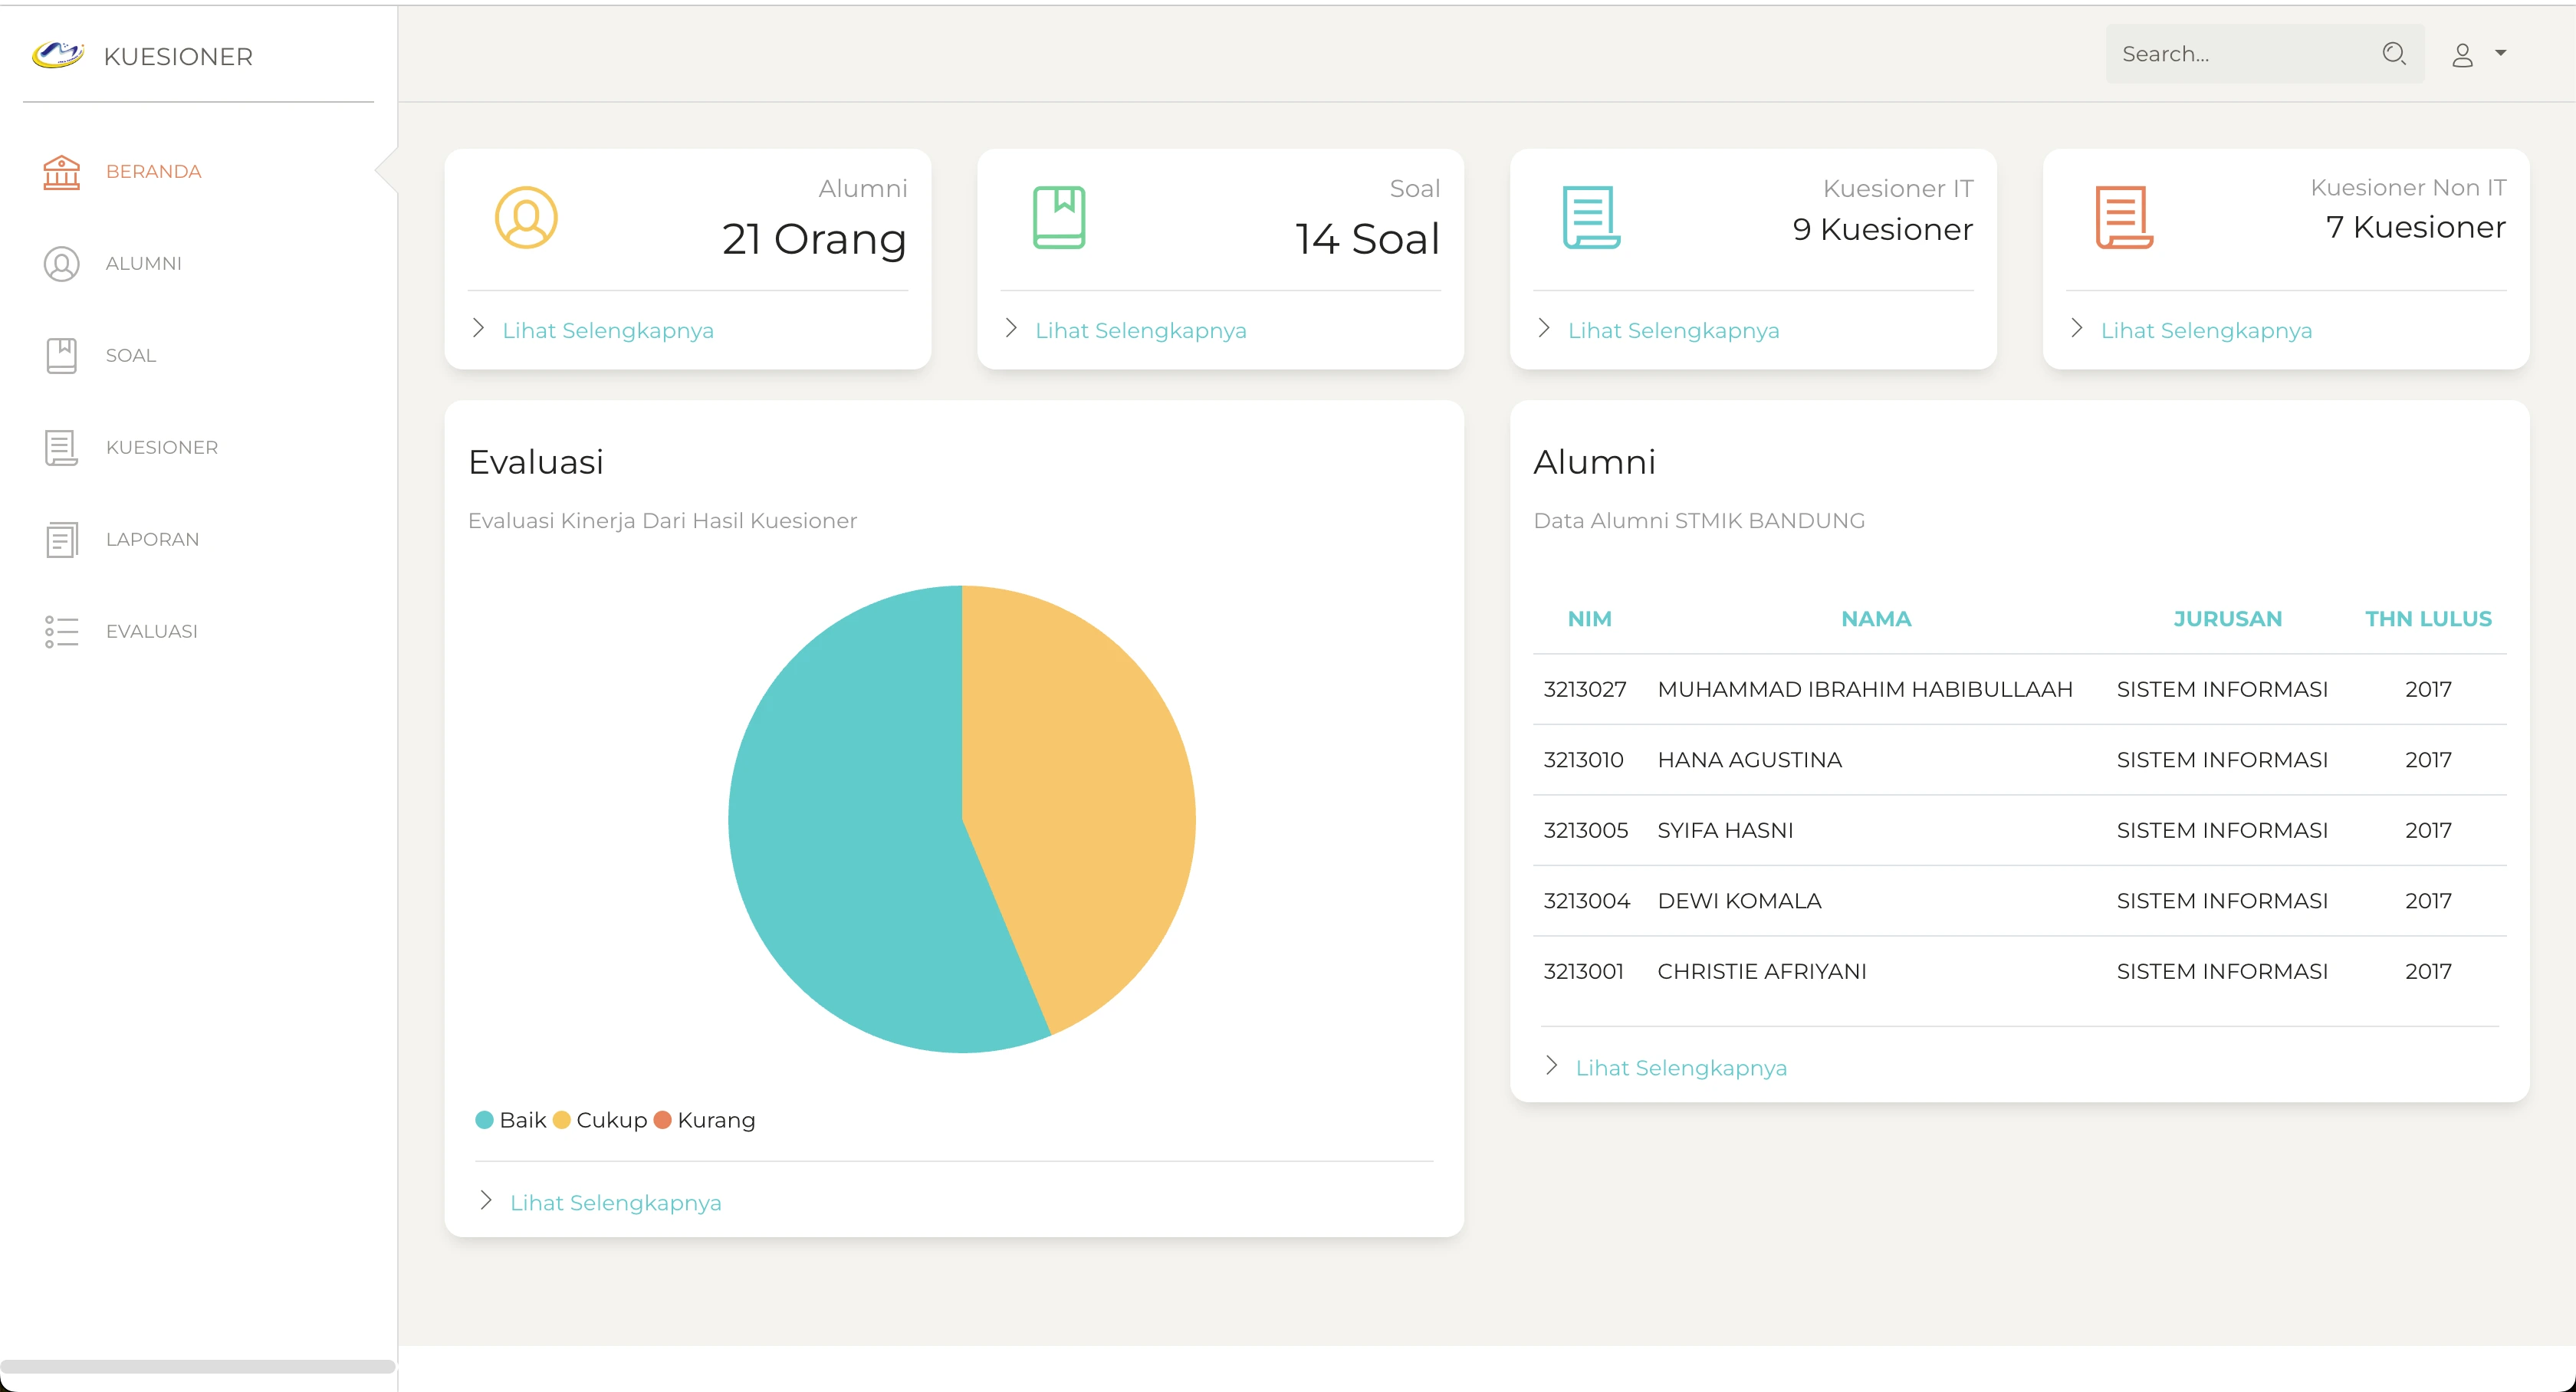Click the 21 Orang alumni count
The image size is (2576, 1392).
tap(814, 239)
